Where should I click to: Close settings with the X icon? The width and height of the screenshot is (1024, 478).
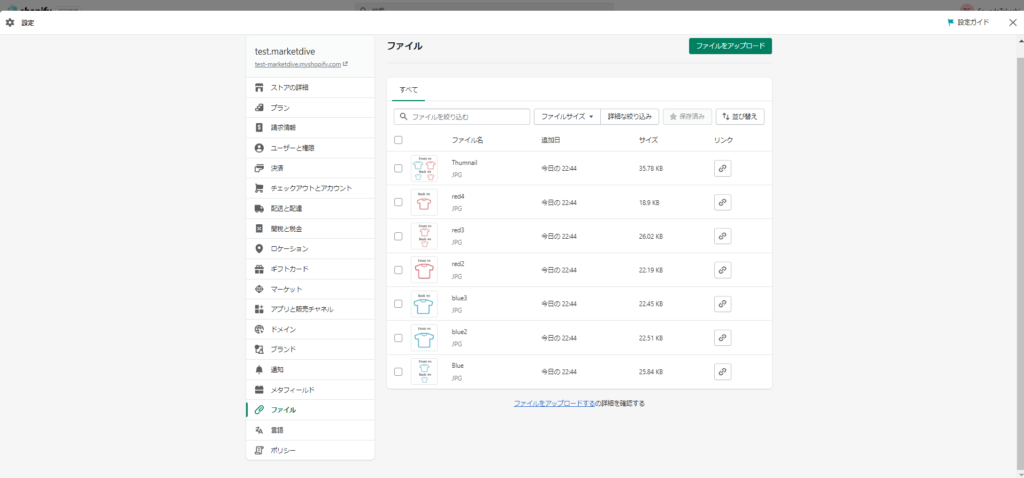(x=1012, y=22)
